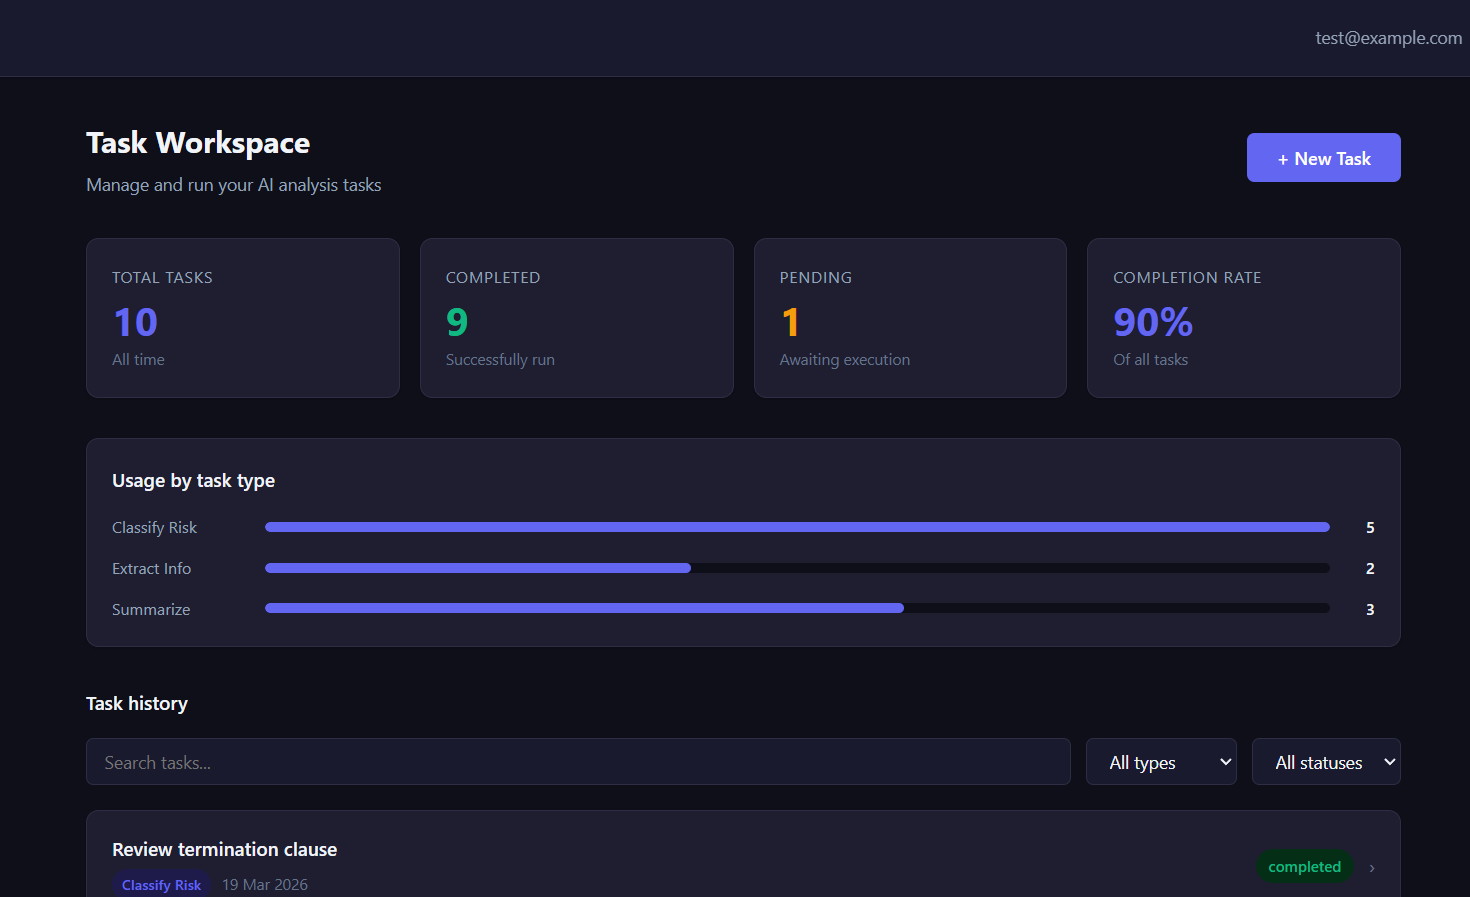Select the Completion Rate stat card
1470x897 pixels.
pyautogui.click(x=1243, y=318)
